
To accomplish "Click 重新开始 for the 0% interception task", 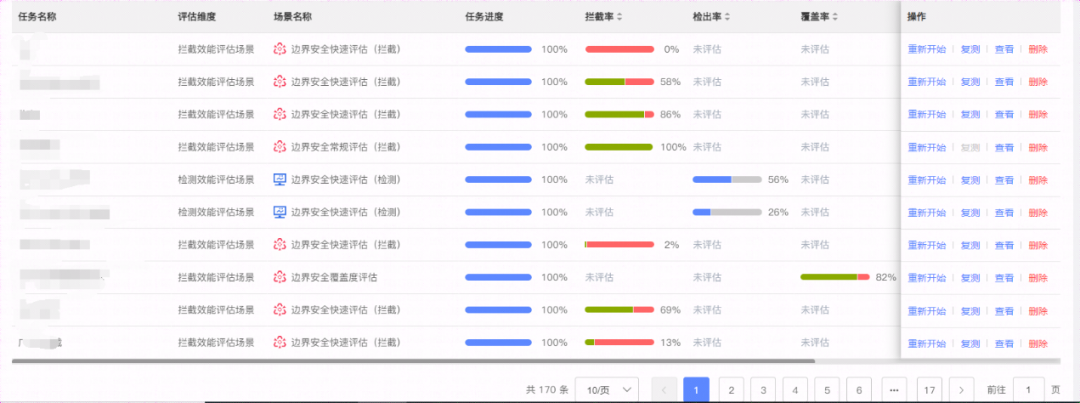I will click(x=926, y=49).
